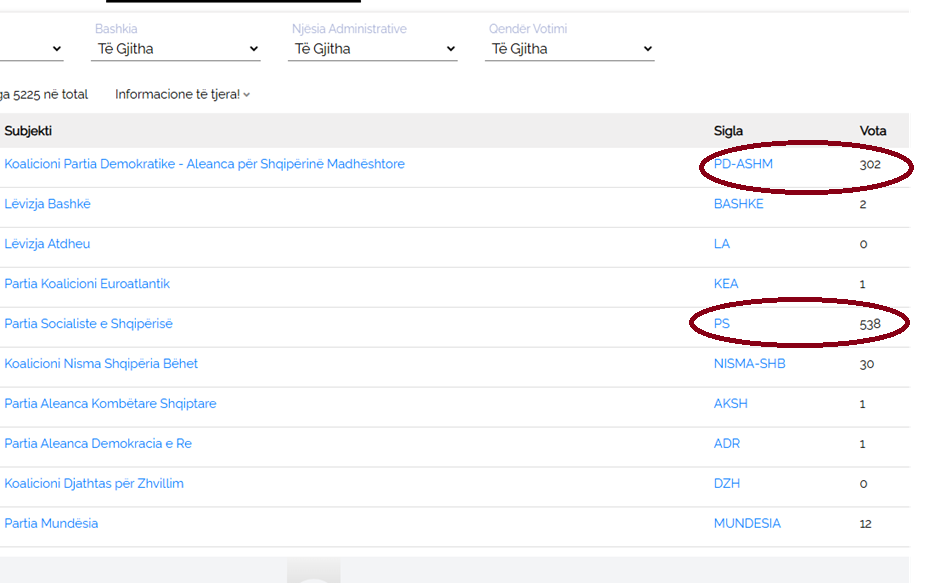The height and width of the screenshot is (583, 935).
Task: Select the MUNDESIA sigla link
Action: coord(747,523)
